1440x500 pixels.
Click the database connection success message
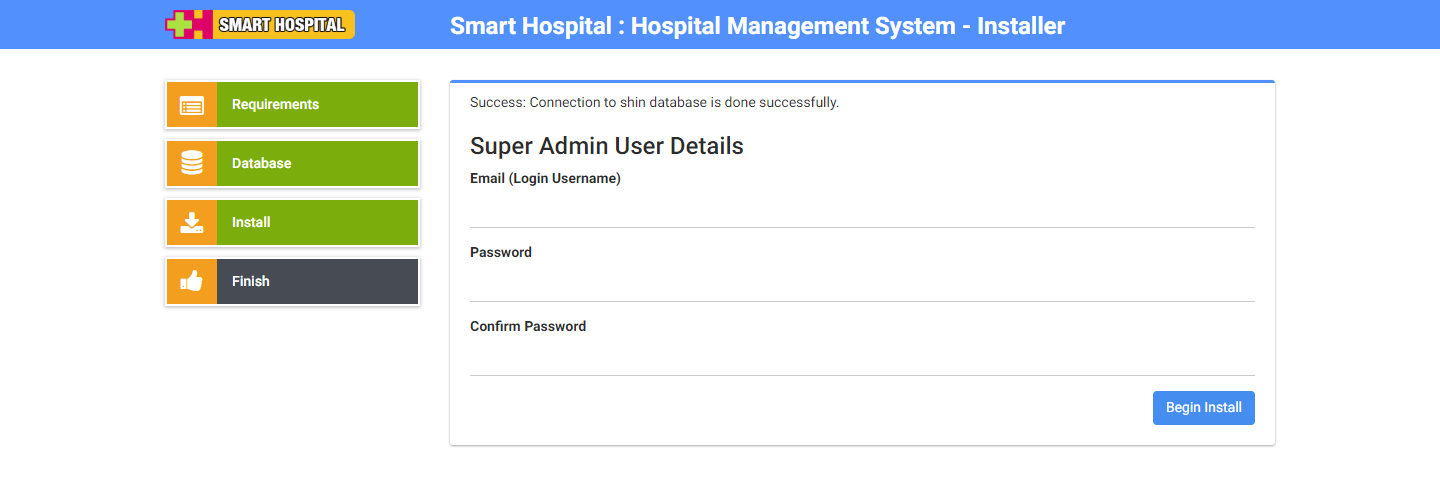point(654,102)
